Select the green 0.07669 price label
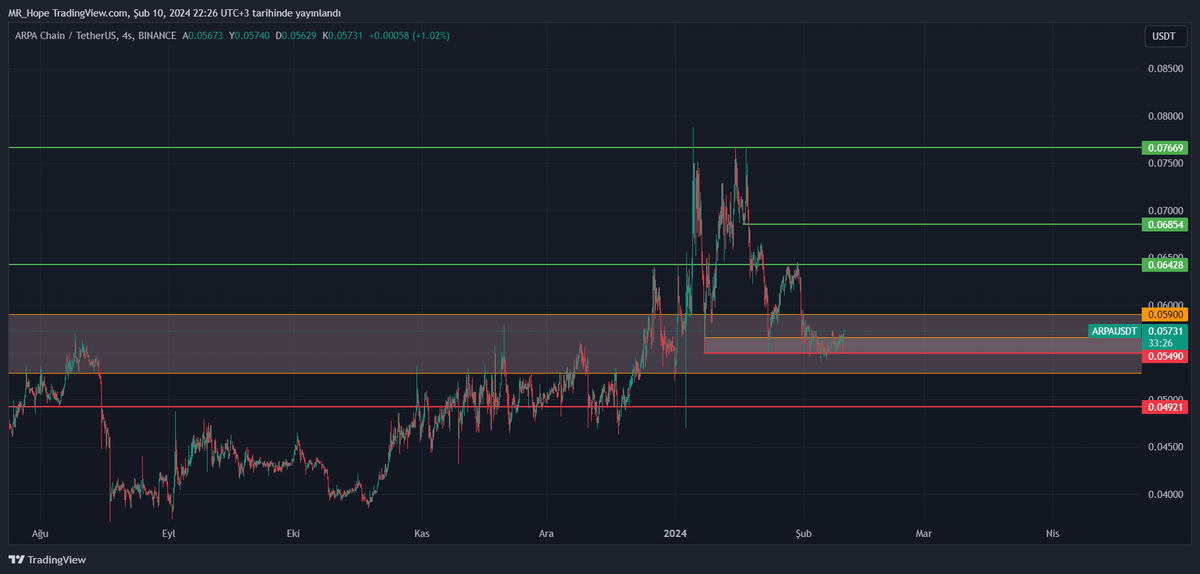This screenshot has width=1200, height=574. pos(1166,148)
